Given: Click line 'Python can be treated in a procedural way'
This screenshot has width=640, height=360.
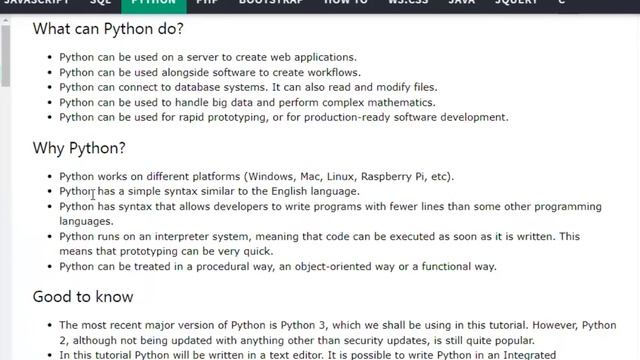Looking at the screenshot, I should point(278,267).
